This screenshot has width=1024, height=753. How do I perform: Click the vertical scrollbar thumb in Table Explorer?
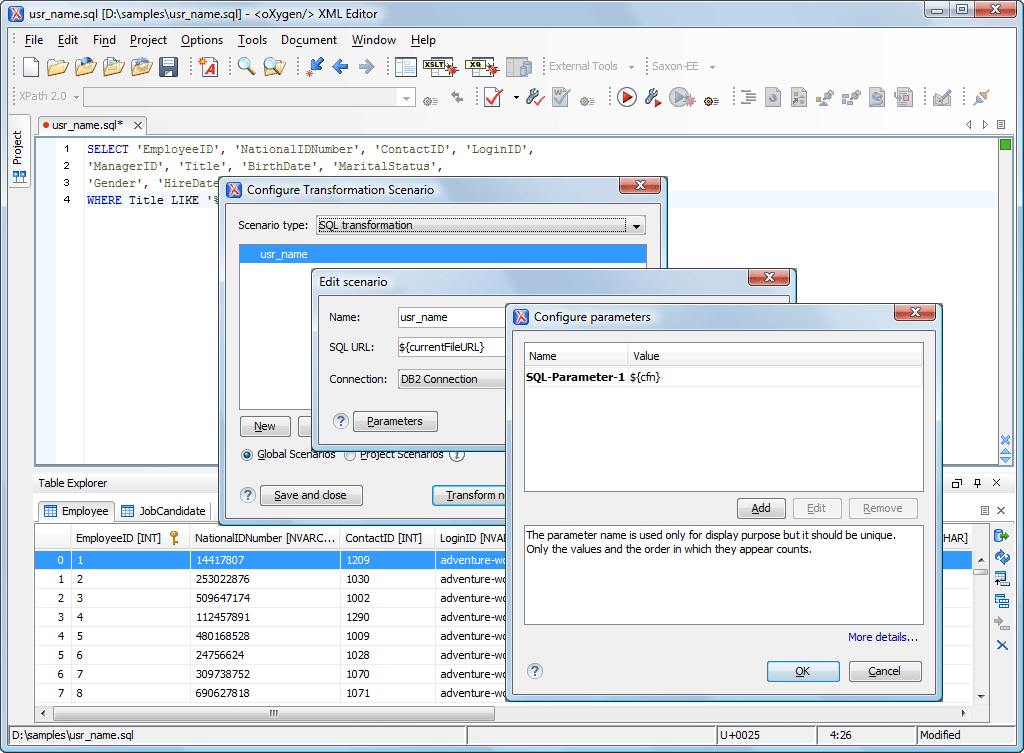[980, 572]
